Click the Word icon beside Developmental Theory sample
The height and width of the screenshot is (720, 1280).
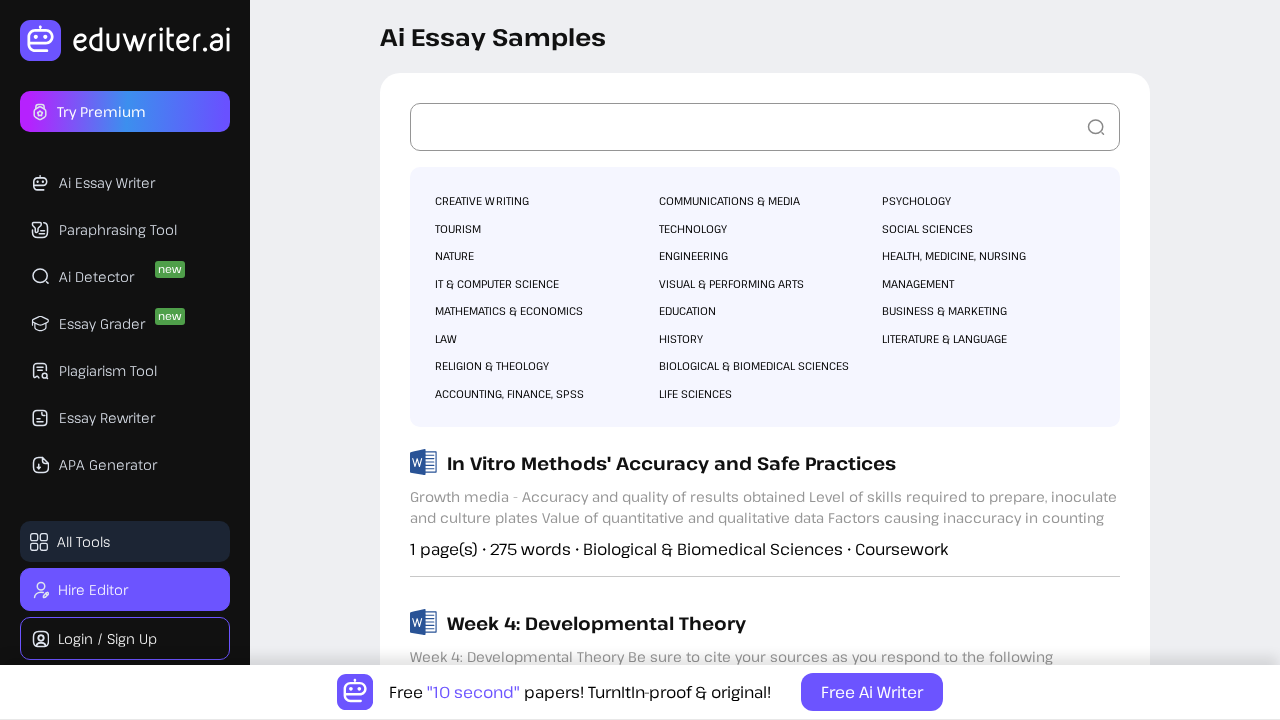click(x=423, y=622)
